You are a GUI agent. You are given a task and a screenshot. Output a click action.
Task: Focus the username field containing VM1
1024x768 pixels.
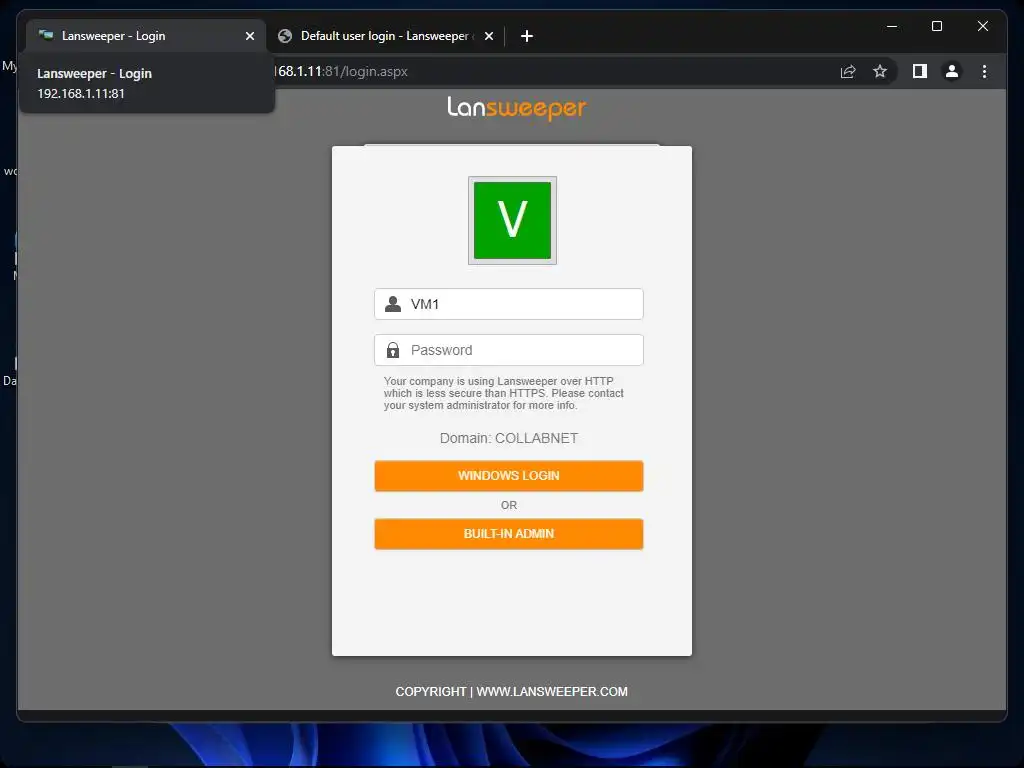click(508, 304)
